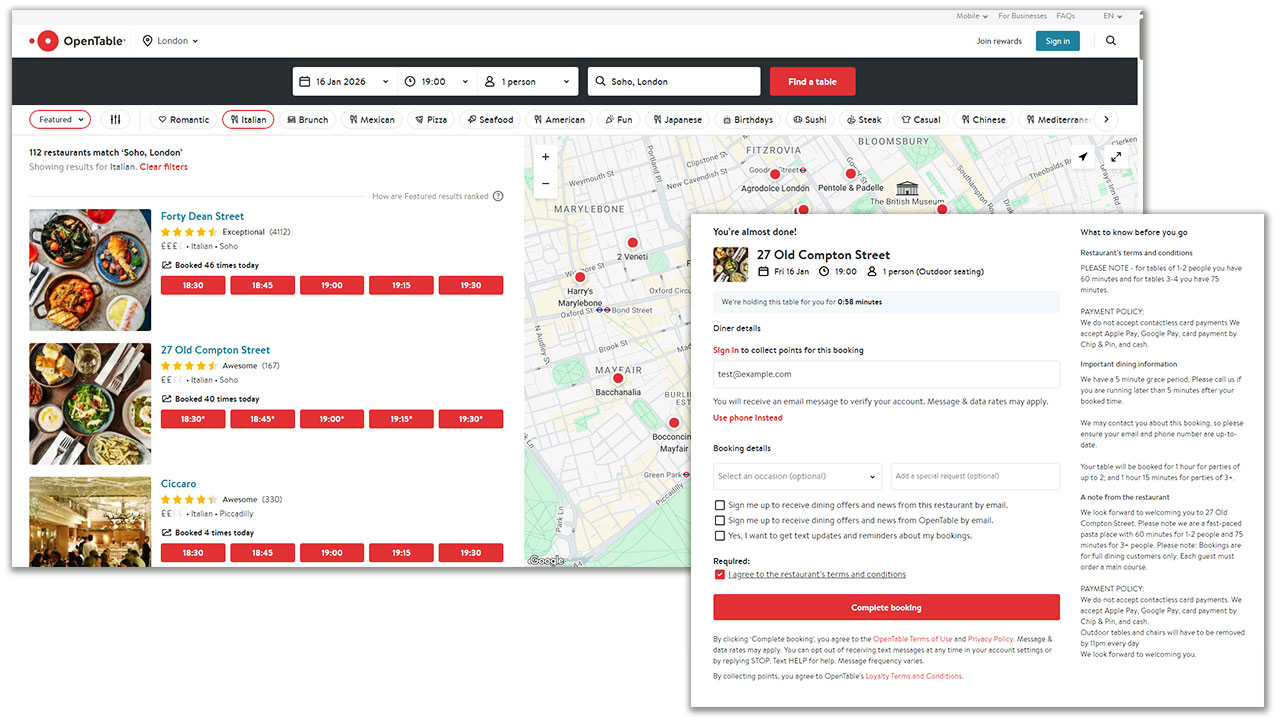Open the 19:00 time dropdown

click(x=436, y=82)
